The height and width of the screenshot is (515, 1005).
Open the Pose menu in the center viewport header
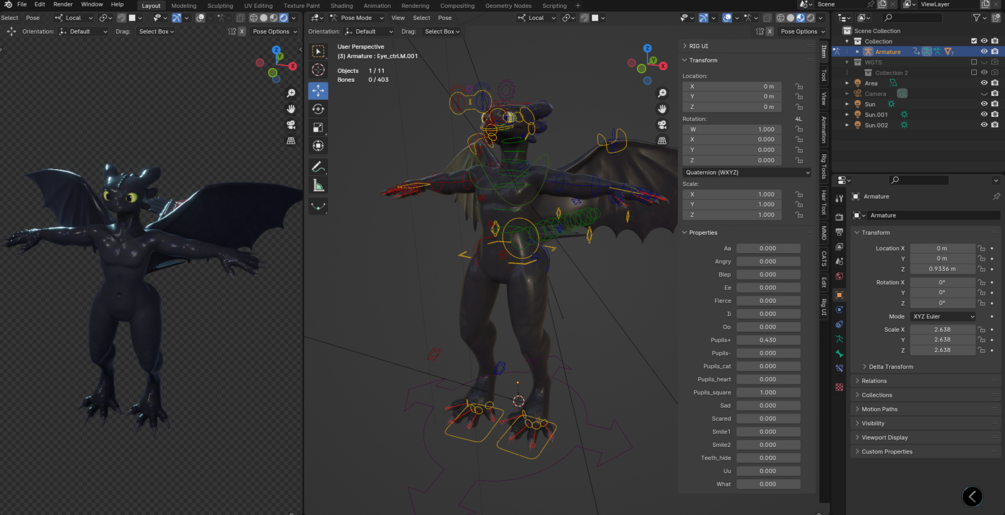[x=445, y=18]
